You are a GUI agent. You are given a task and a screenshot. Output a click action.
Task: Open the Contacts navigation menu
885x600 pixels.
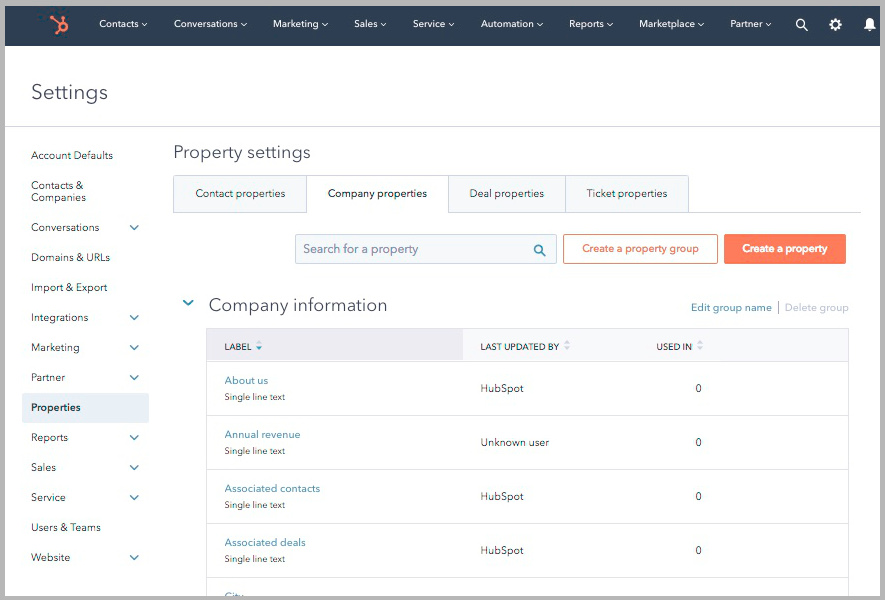click(x=123, y=24)
